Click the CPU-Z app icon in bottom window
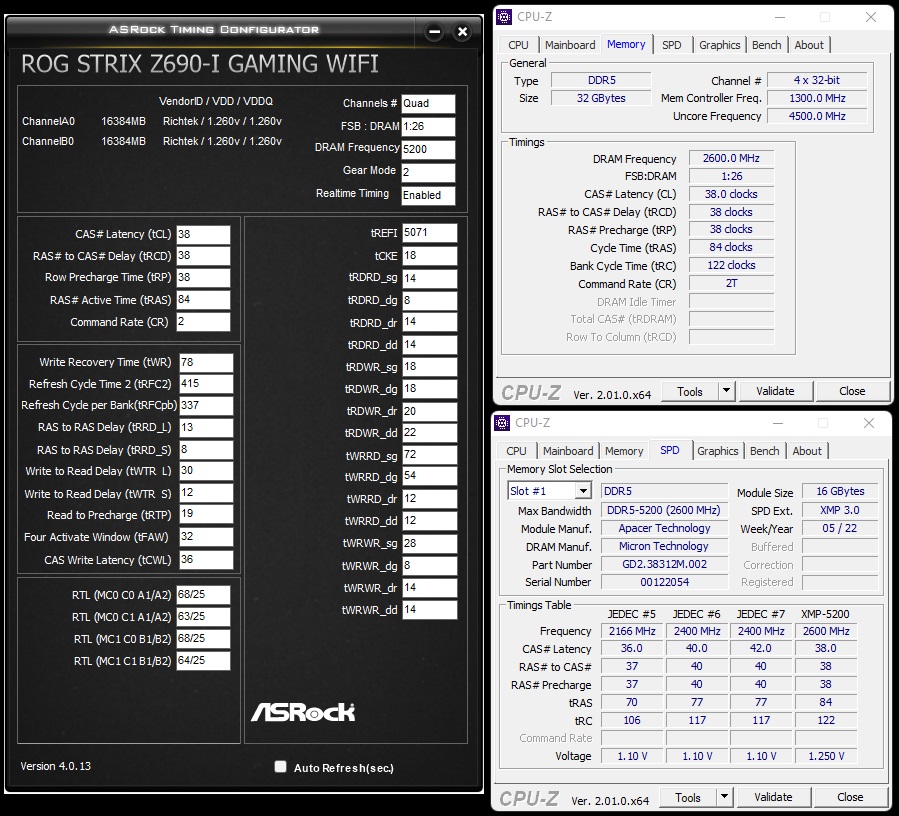 coord(502,423)
